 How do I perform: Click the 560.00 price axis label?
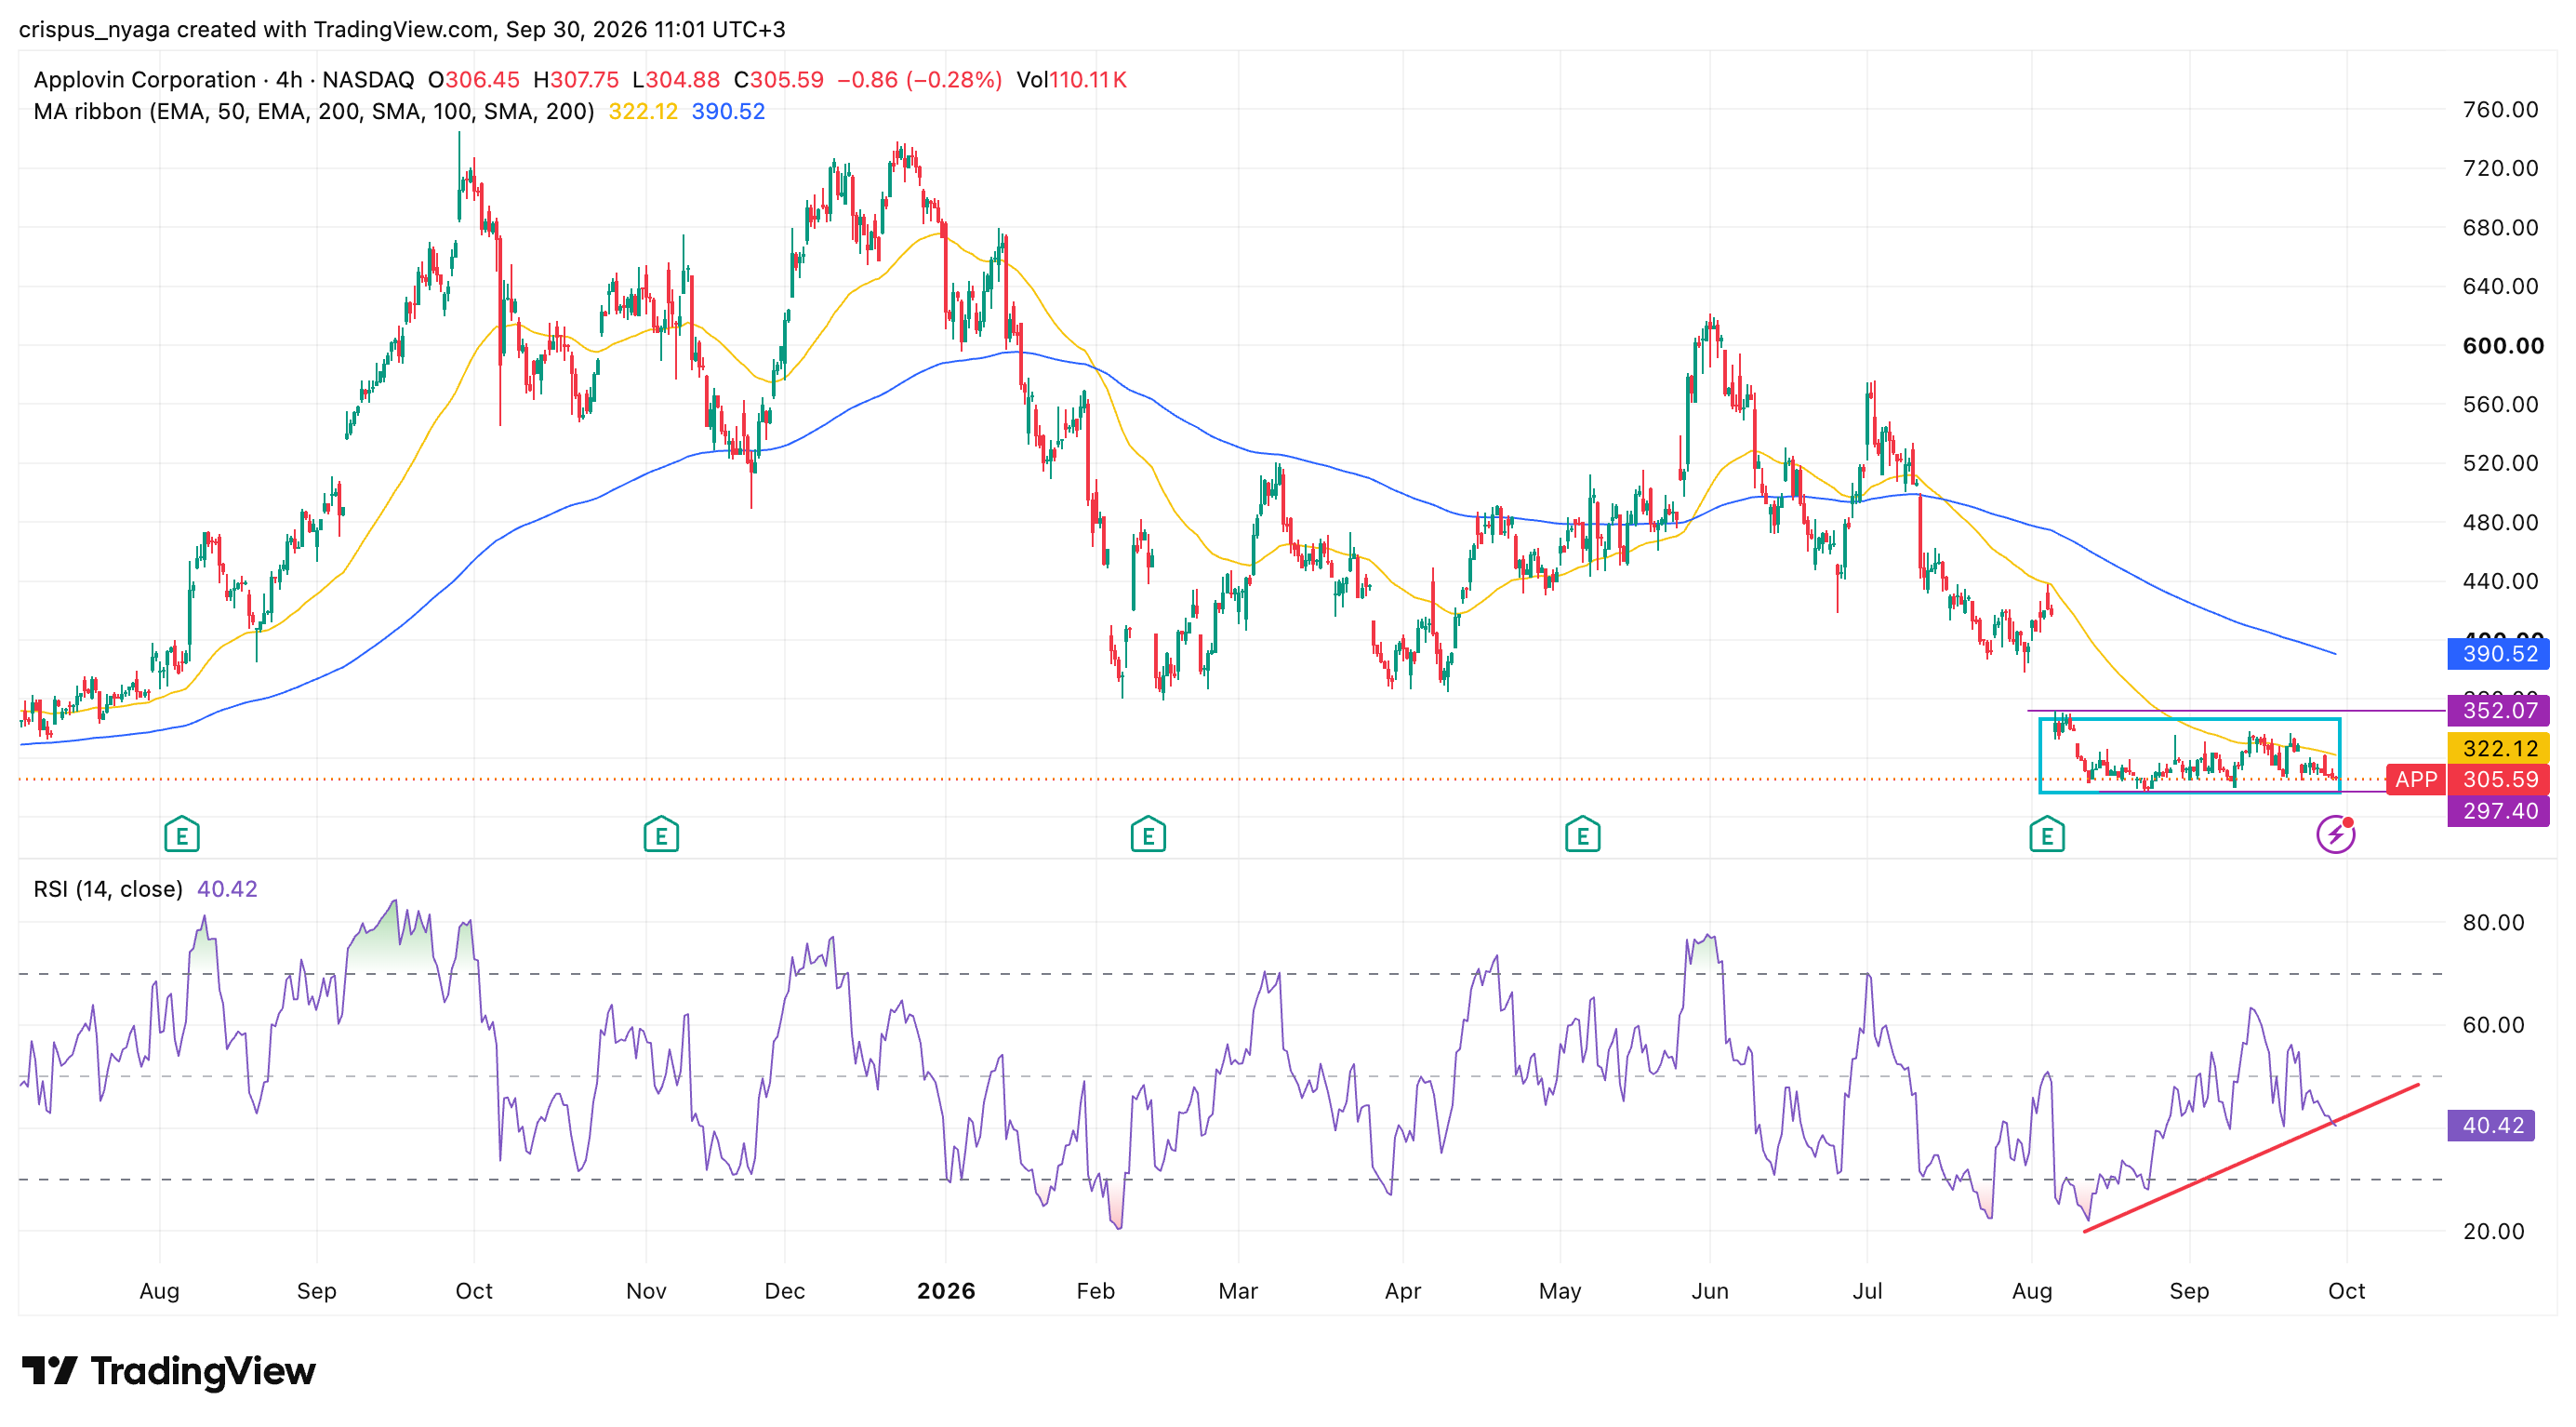pyautogui.click(x=2500, y=405)
